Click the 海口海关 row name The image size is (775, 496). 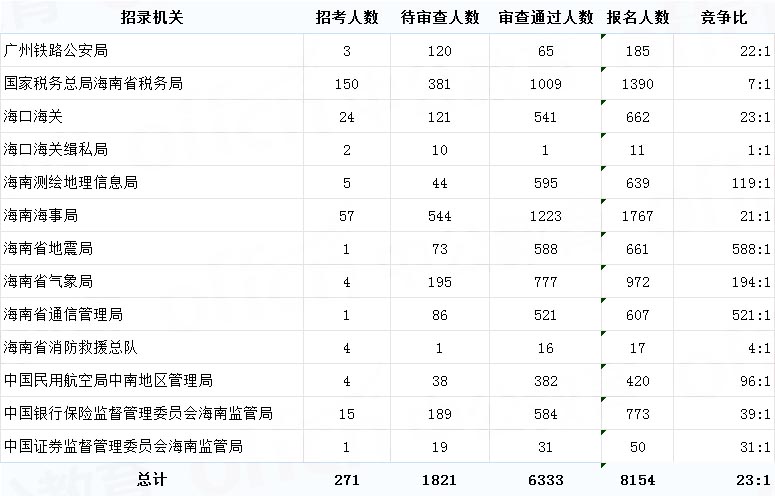click(x=33, y=116)
